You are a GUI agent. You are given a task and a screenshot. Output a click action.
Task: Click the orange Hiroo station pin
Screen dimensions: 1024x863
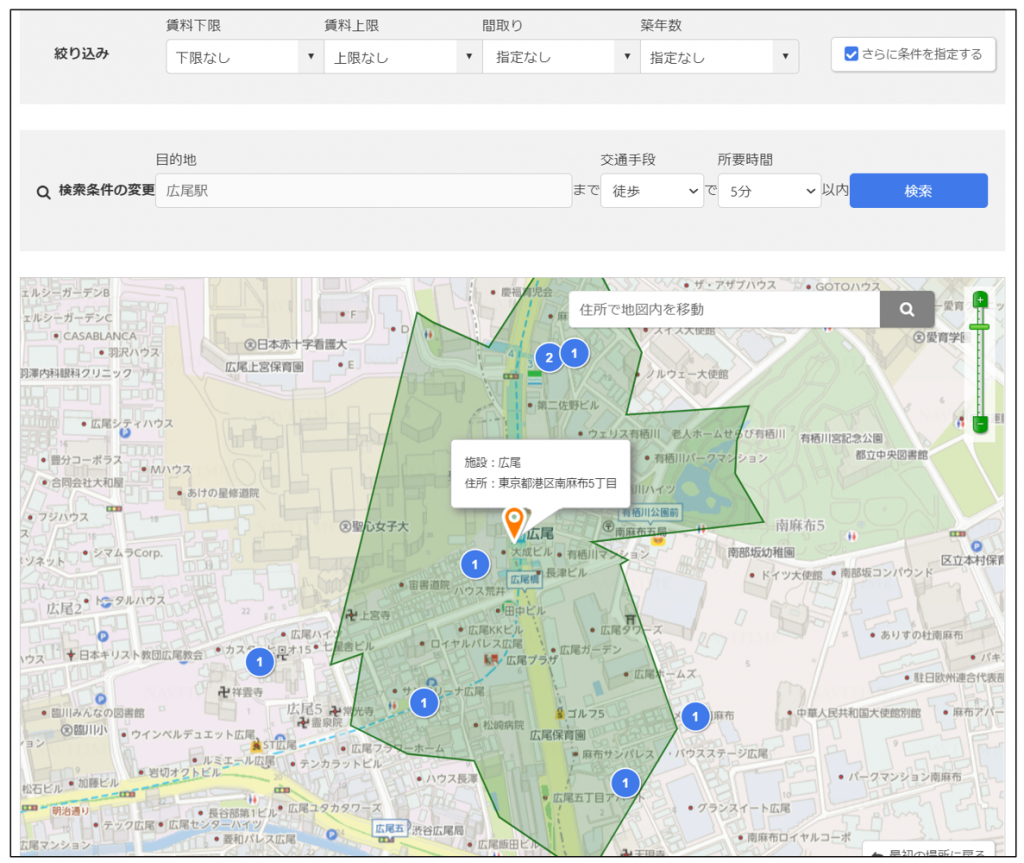514,523
